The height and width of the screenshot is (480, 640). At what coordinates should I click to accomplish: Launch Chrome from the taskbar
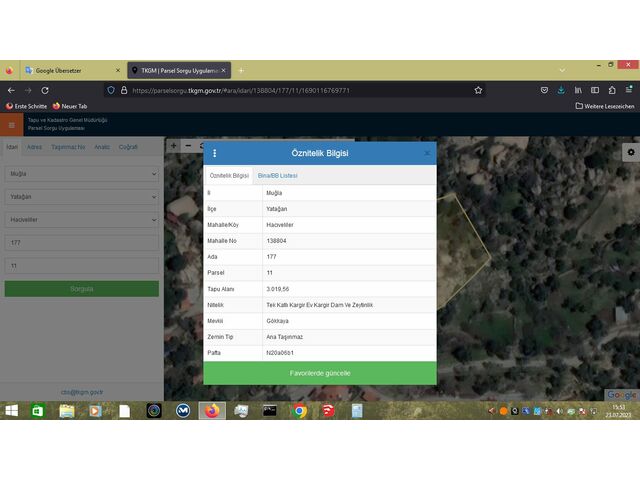coord(299,410)
